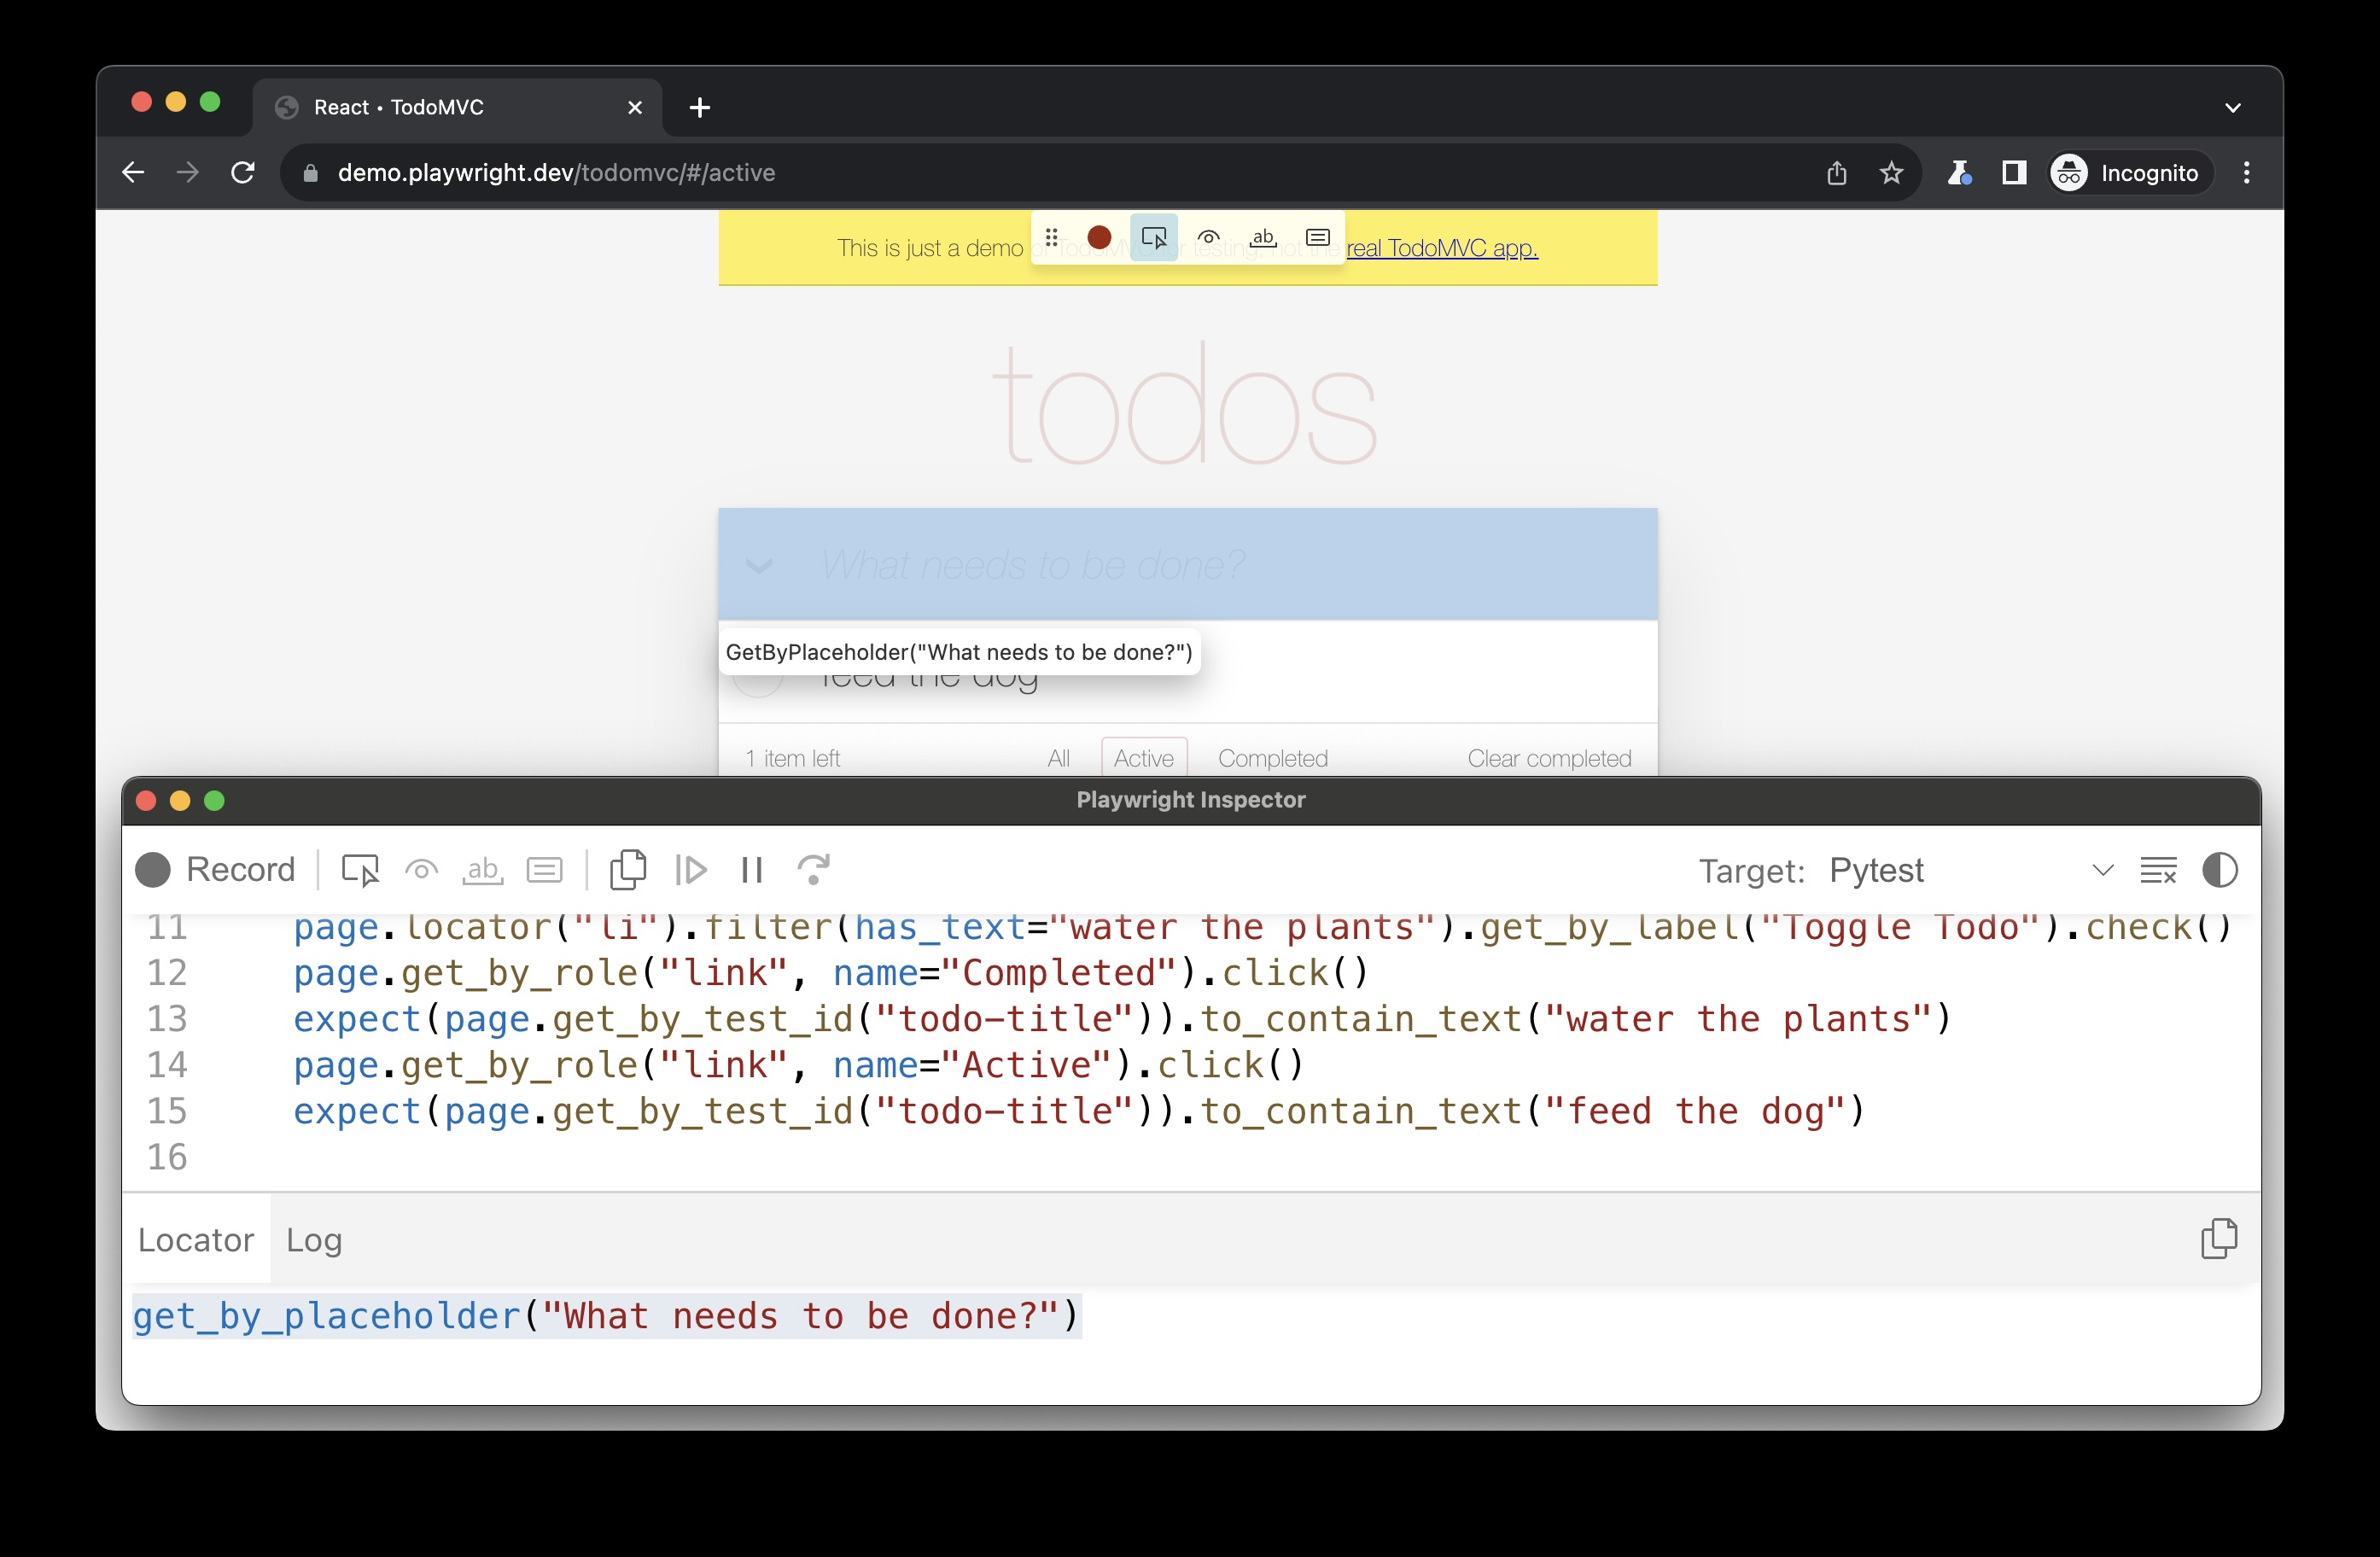Viewport: 2380px width, 1557px height.
Task: Click the Pick locator icon in Inspector toolbar
Action: 360,870
